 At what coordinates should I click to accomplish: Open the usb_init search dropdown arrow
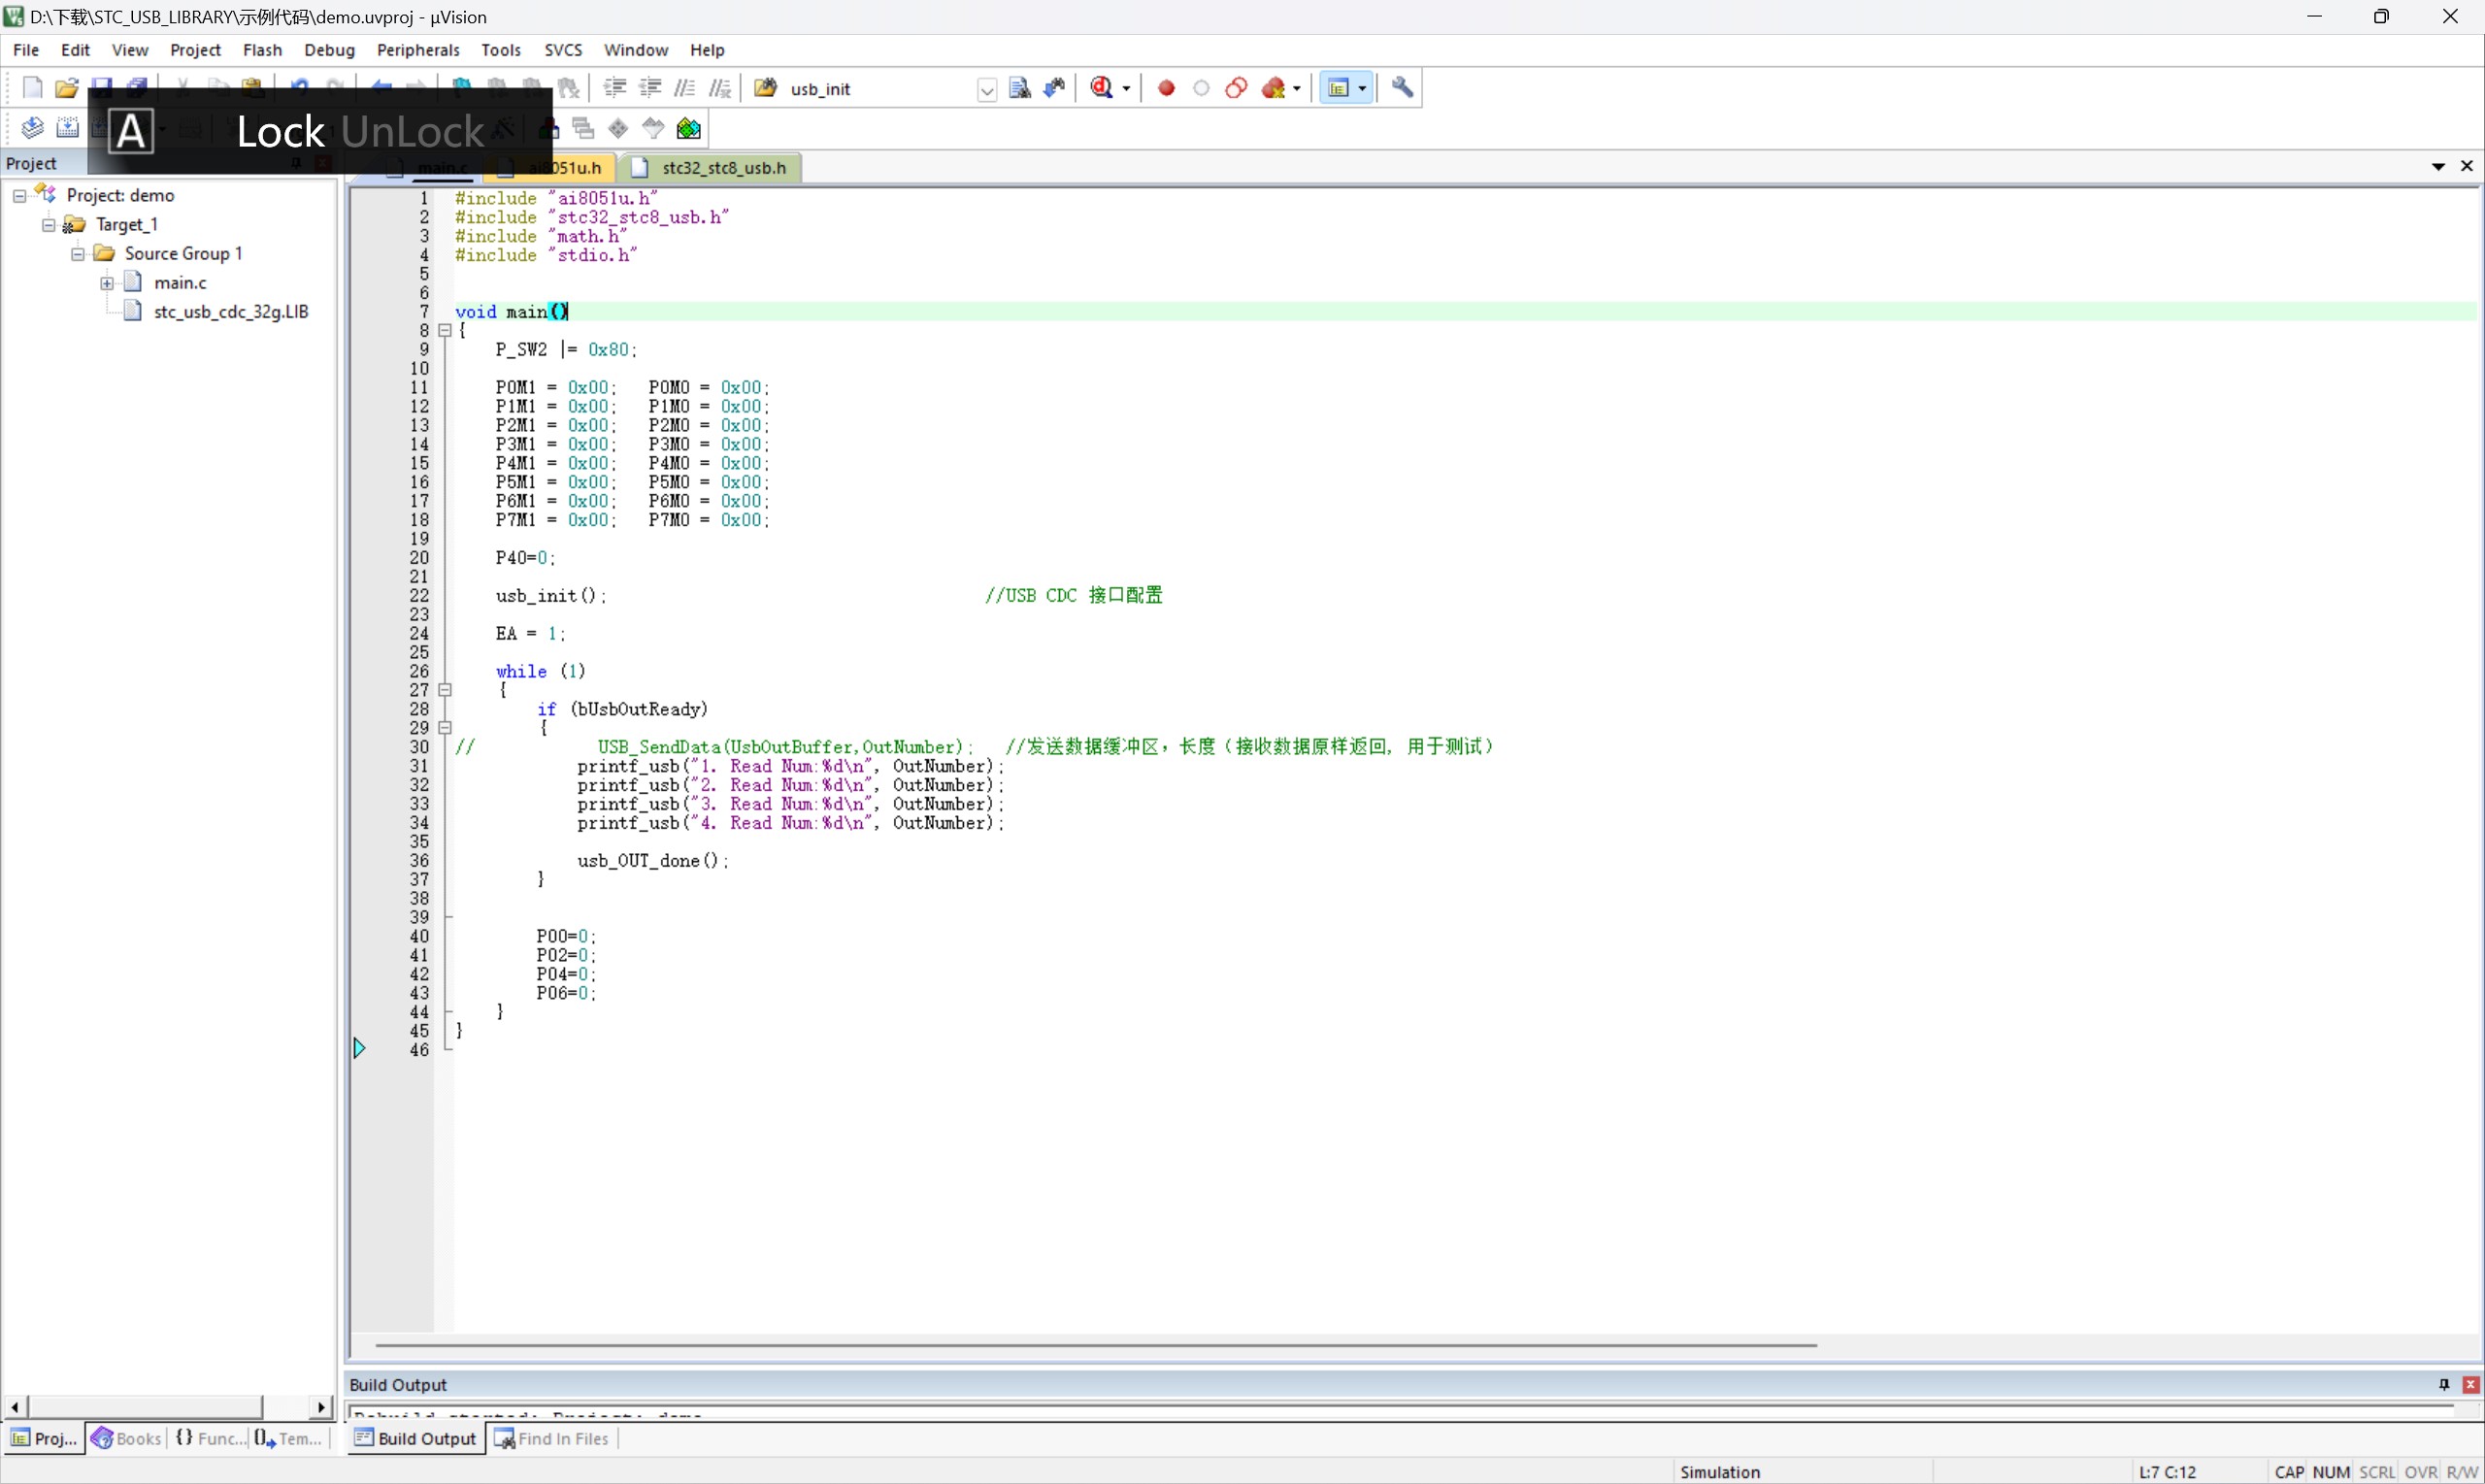click(987, 89)
